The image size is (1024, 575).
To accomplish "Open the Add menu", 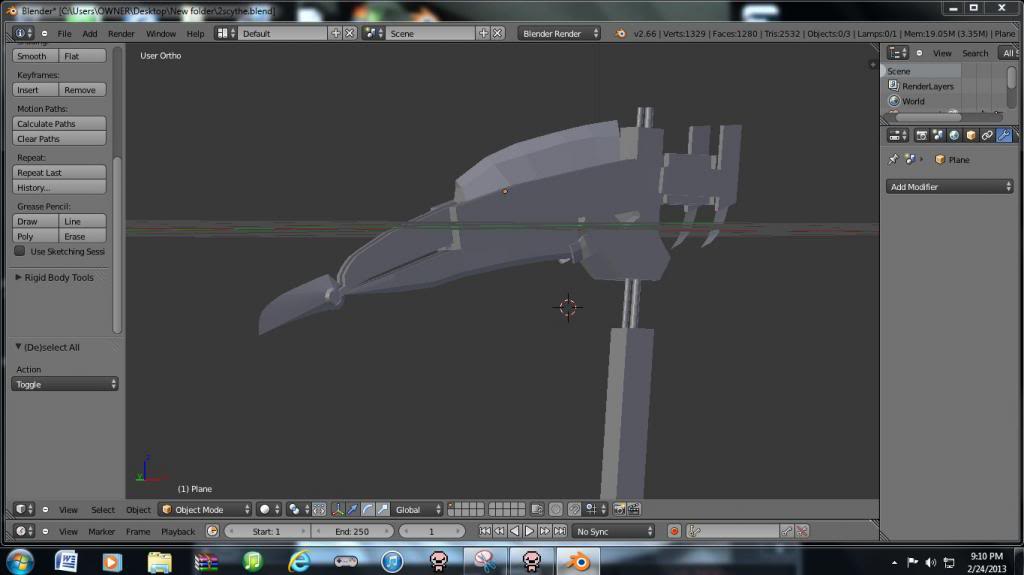I will (x=89, y=33).
